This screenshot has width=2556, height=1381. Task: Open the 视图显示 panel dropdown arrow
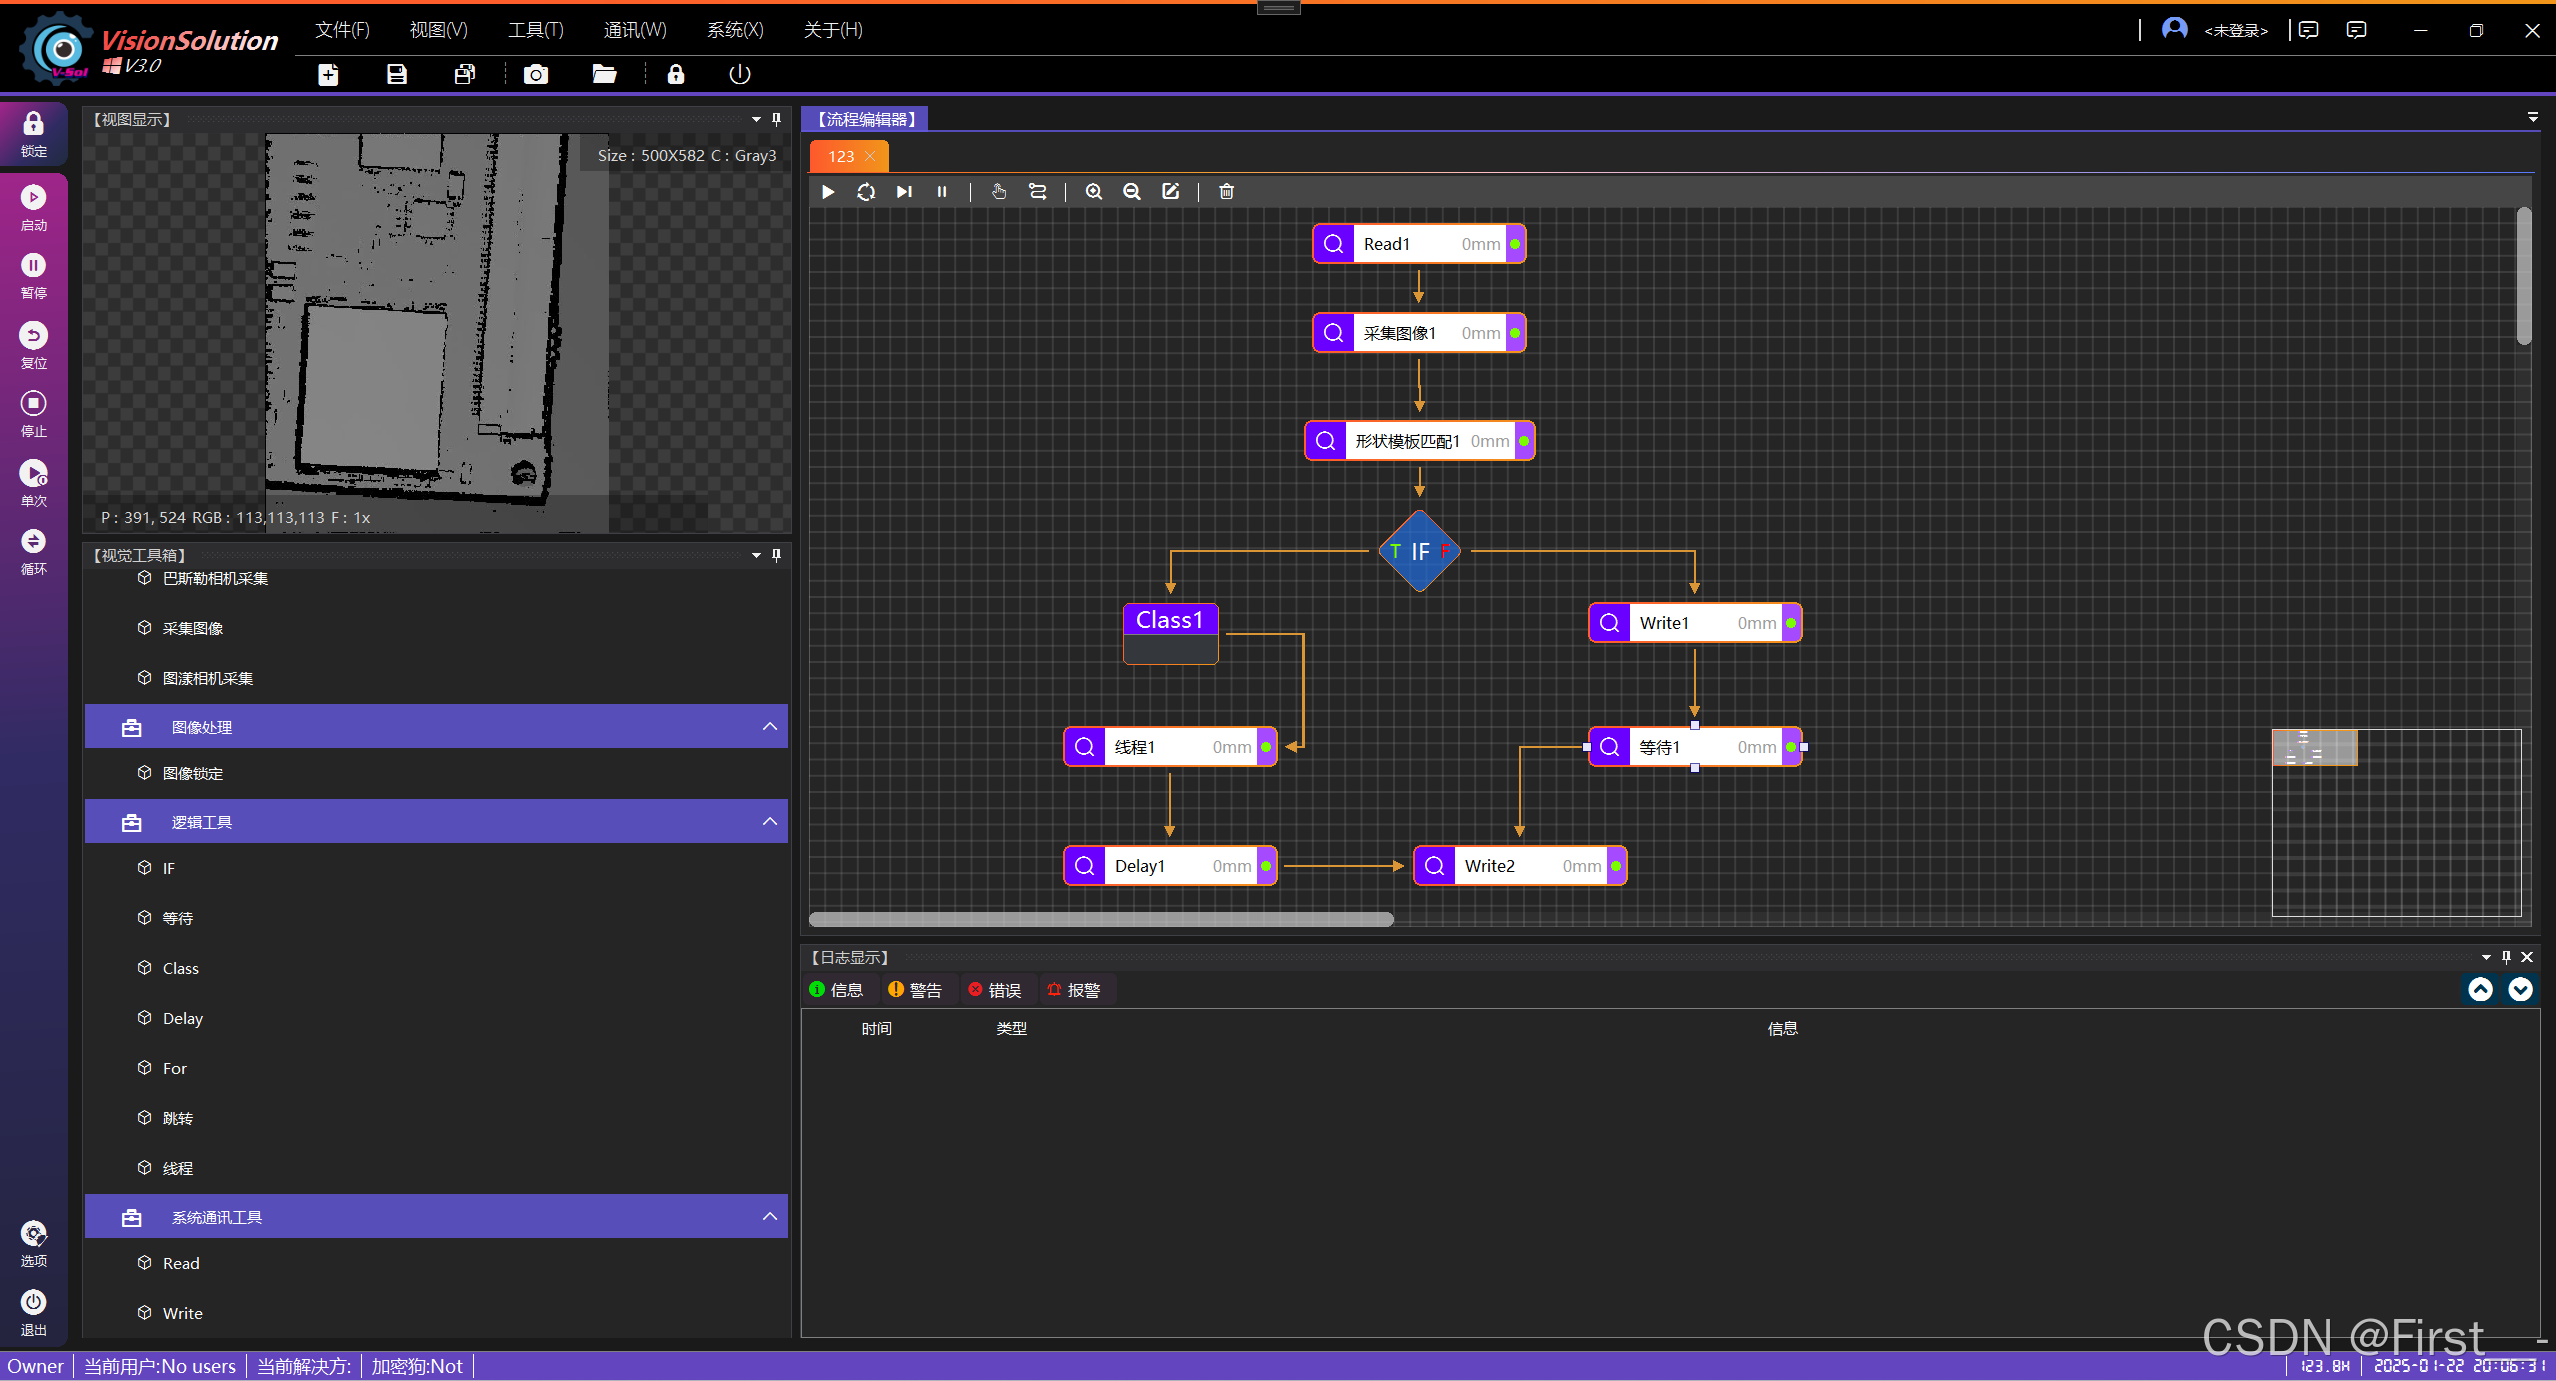756,119
